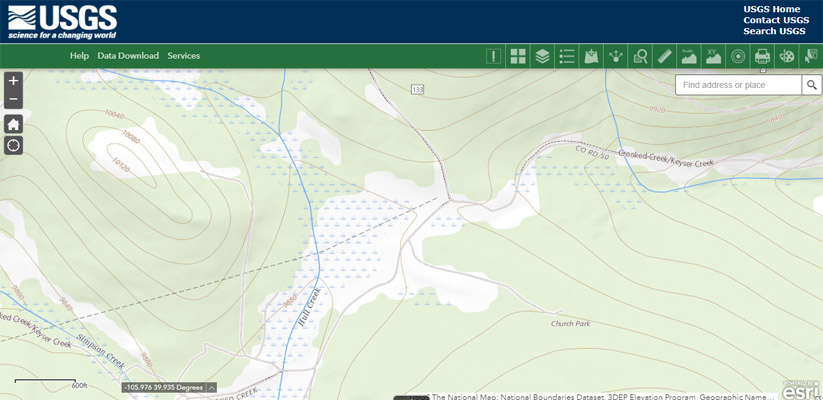Viewport: 823px width, 400px height.
Task: Go to the default home extent
Action: pos(13,124)
